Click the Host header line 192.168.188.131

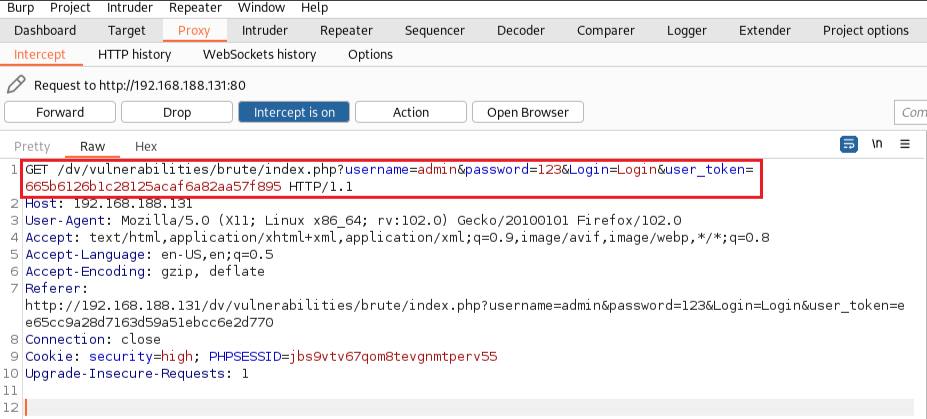coord(109,204)
